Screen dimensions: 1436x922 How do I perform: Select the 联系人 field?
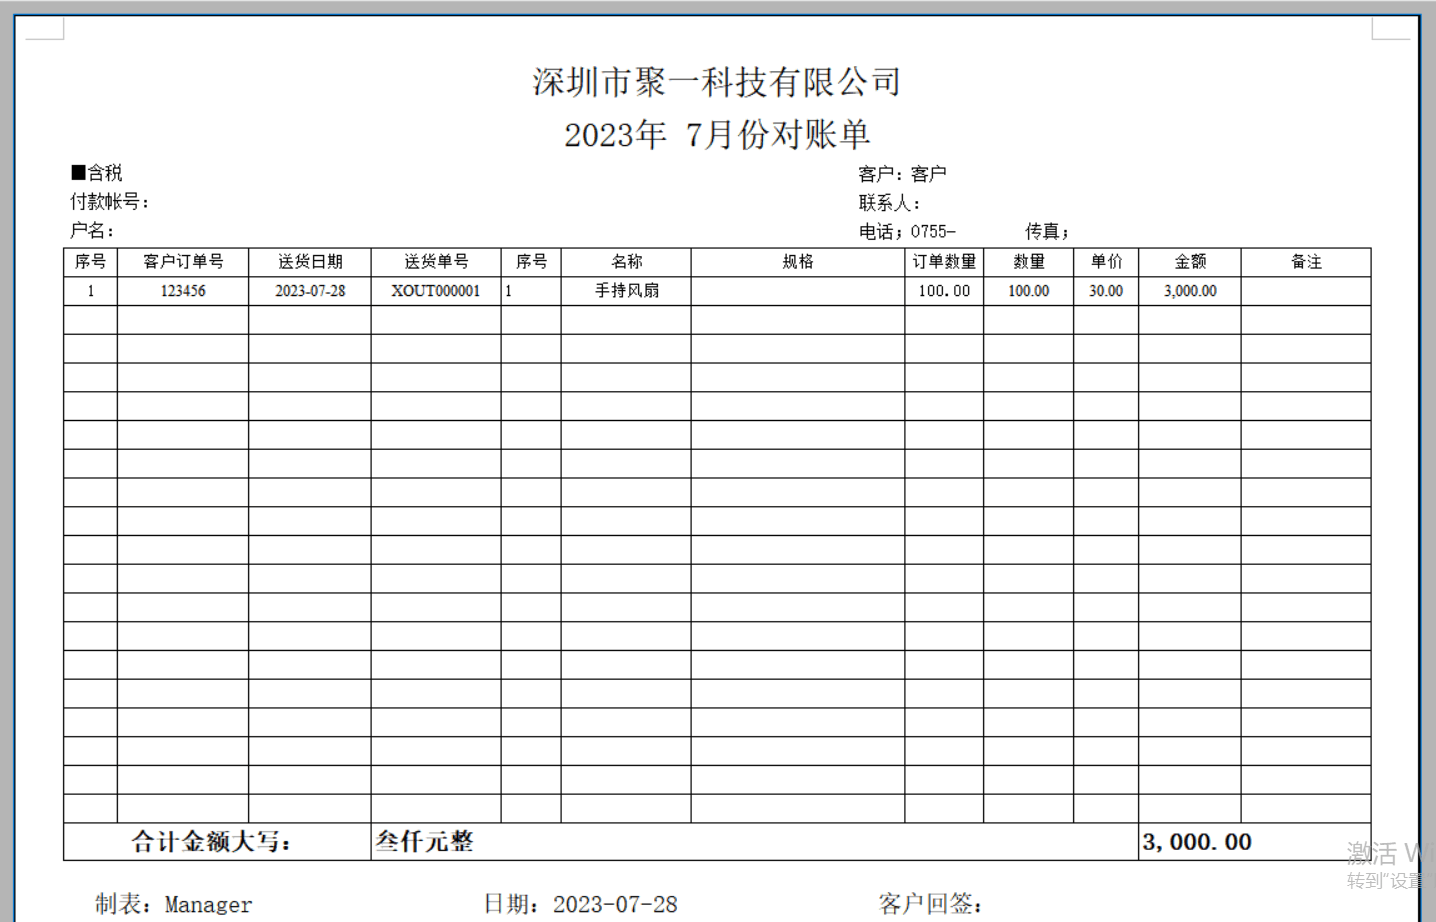tap(888, 203)
